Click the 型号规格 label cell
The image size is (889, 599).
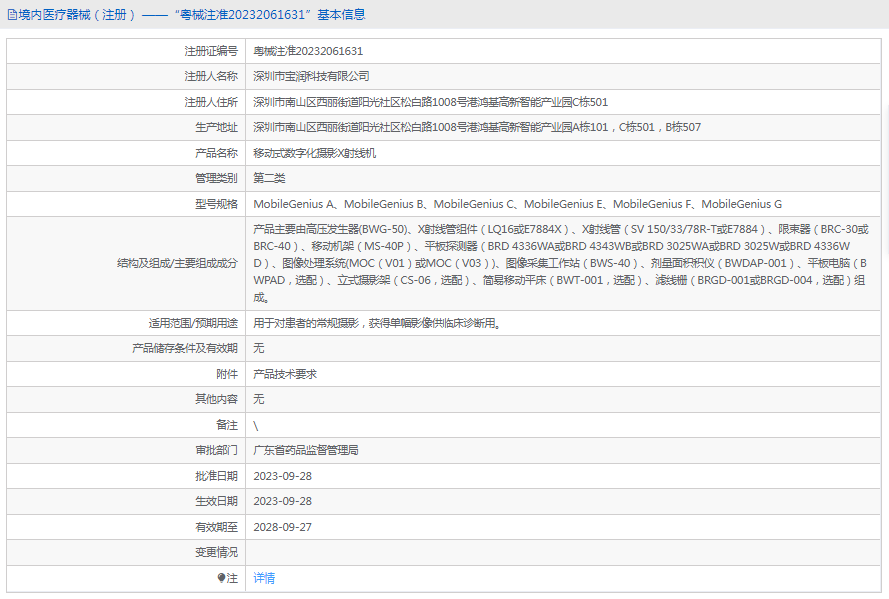click(x=126, y=204)
